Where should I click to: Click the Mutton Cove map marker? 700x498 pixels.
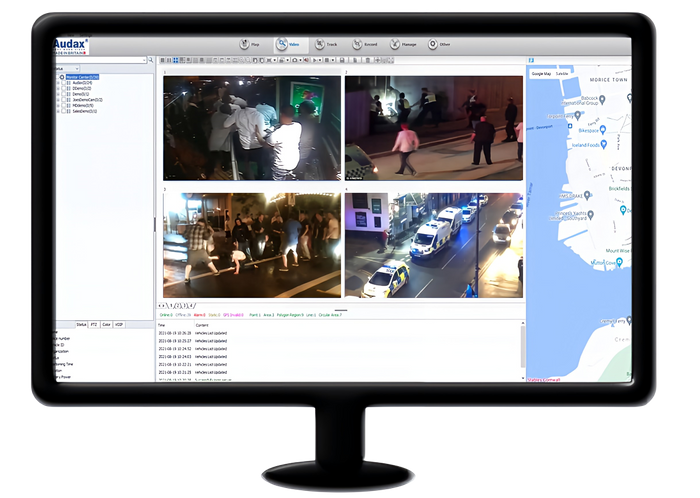click(619, 262)
